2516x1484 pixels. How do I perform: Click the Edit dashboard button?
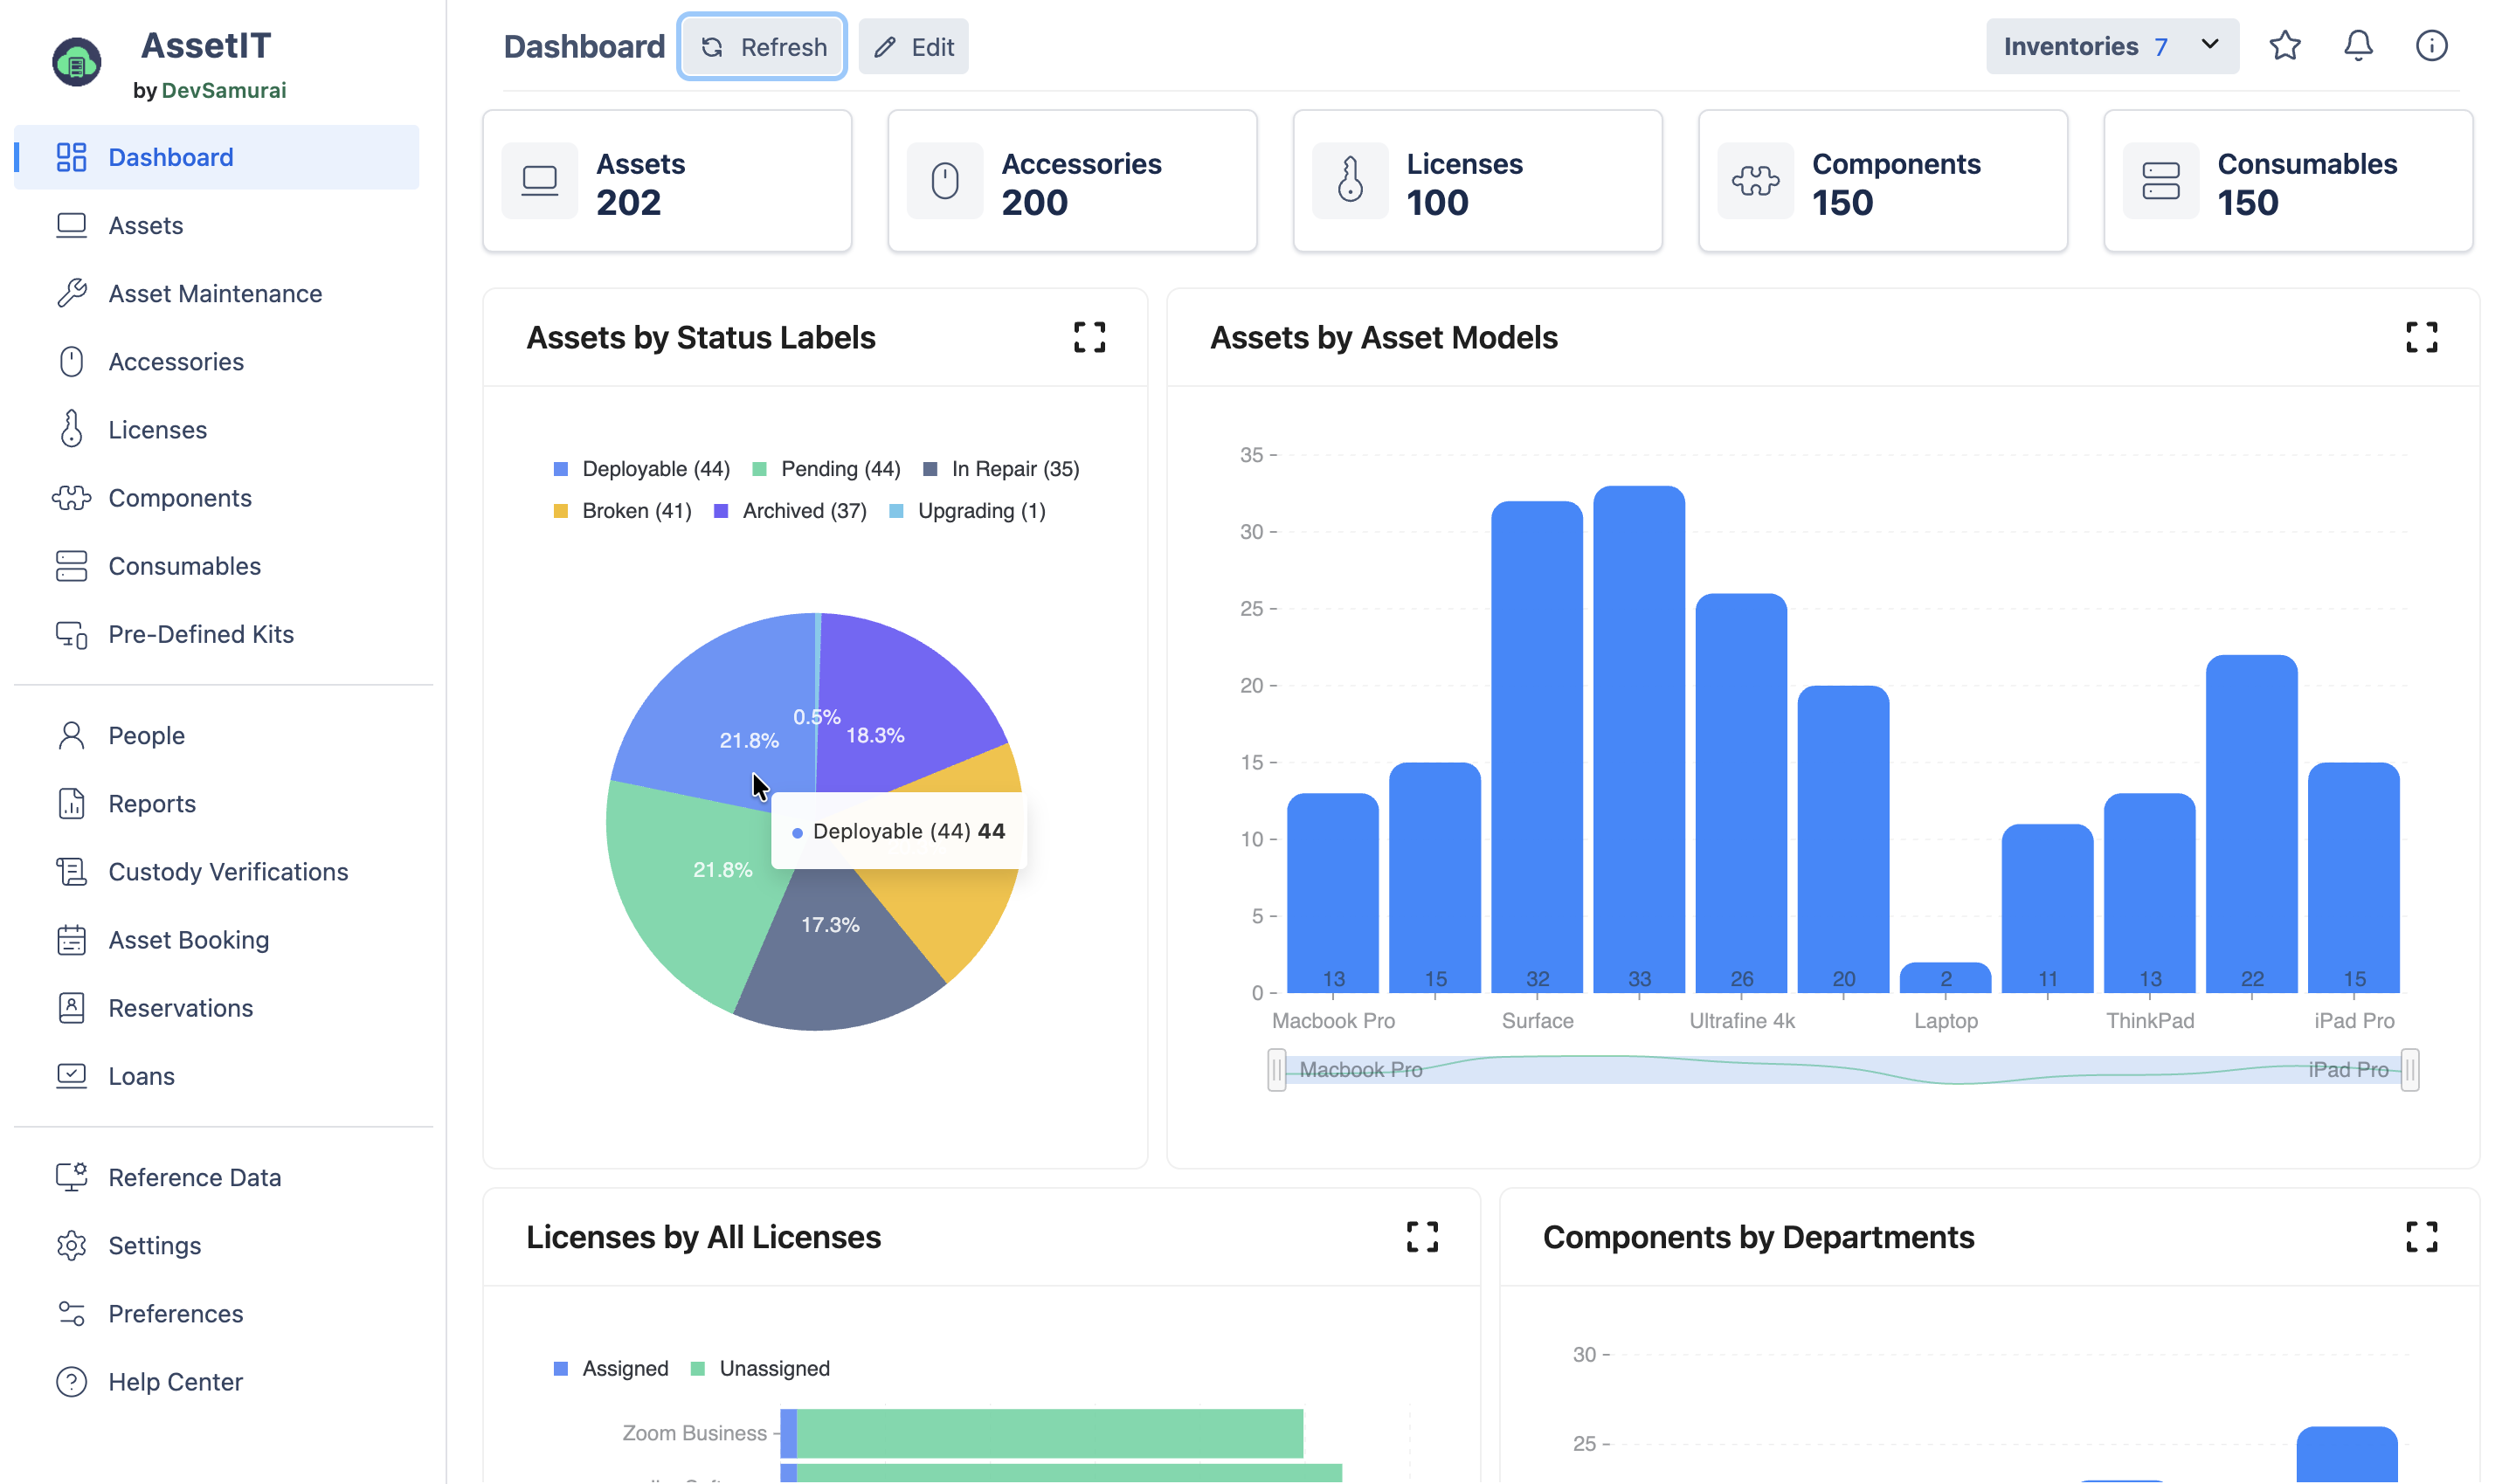(x=913, y=46)
